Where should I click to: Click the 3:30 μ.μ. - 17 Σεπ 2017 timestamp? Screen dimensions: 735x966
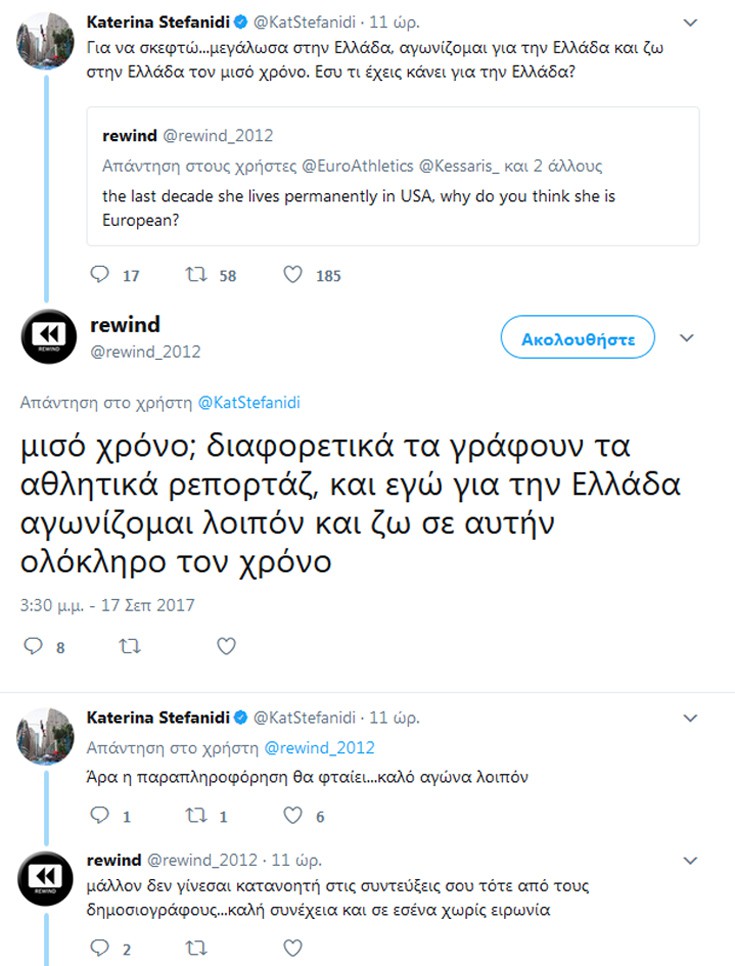(107, 605)
